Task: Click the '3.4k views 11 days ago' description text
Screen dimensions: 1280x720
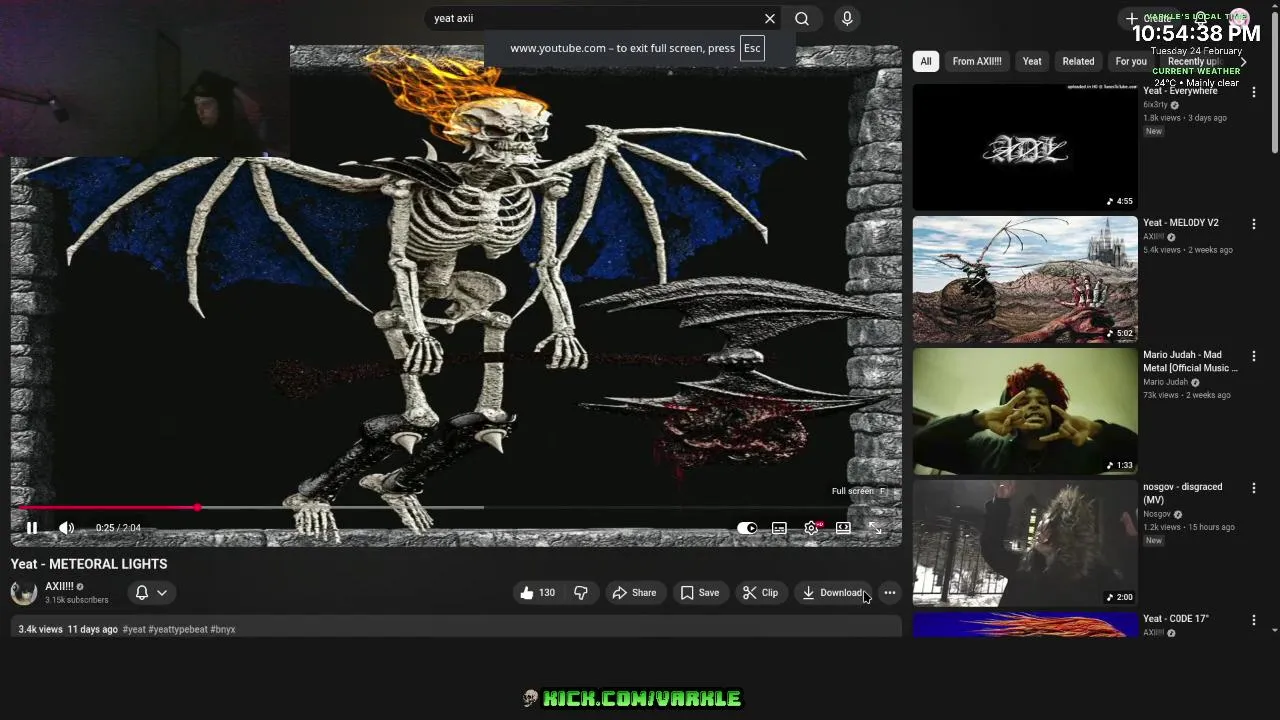Action: point(68,629)
